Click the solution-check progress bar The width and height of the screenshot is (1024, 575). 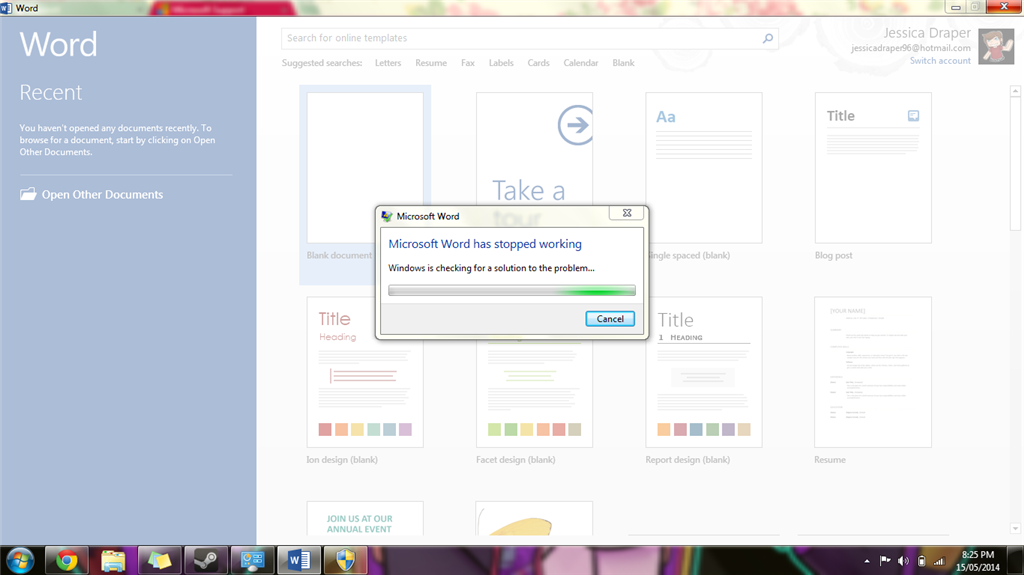tap(511, 290)
